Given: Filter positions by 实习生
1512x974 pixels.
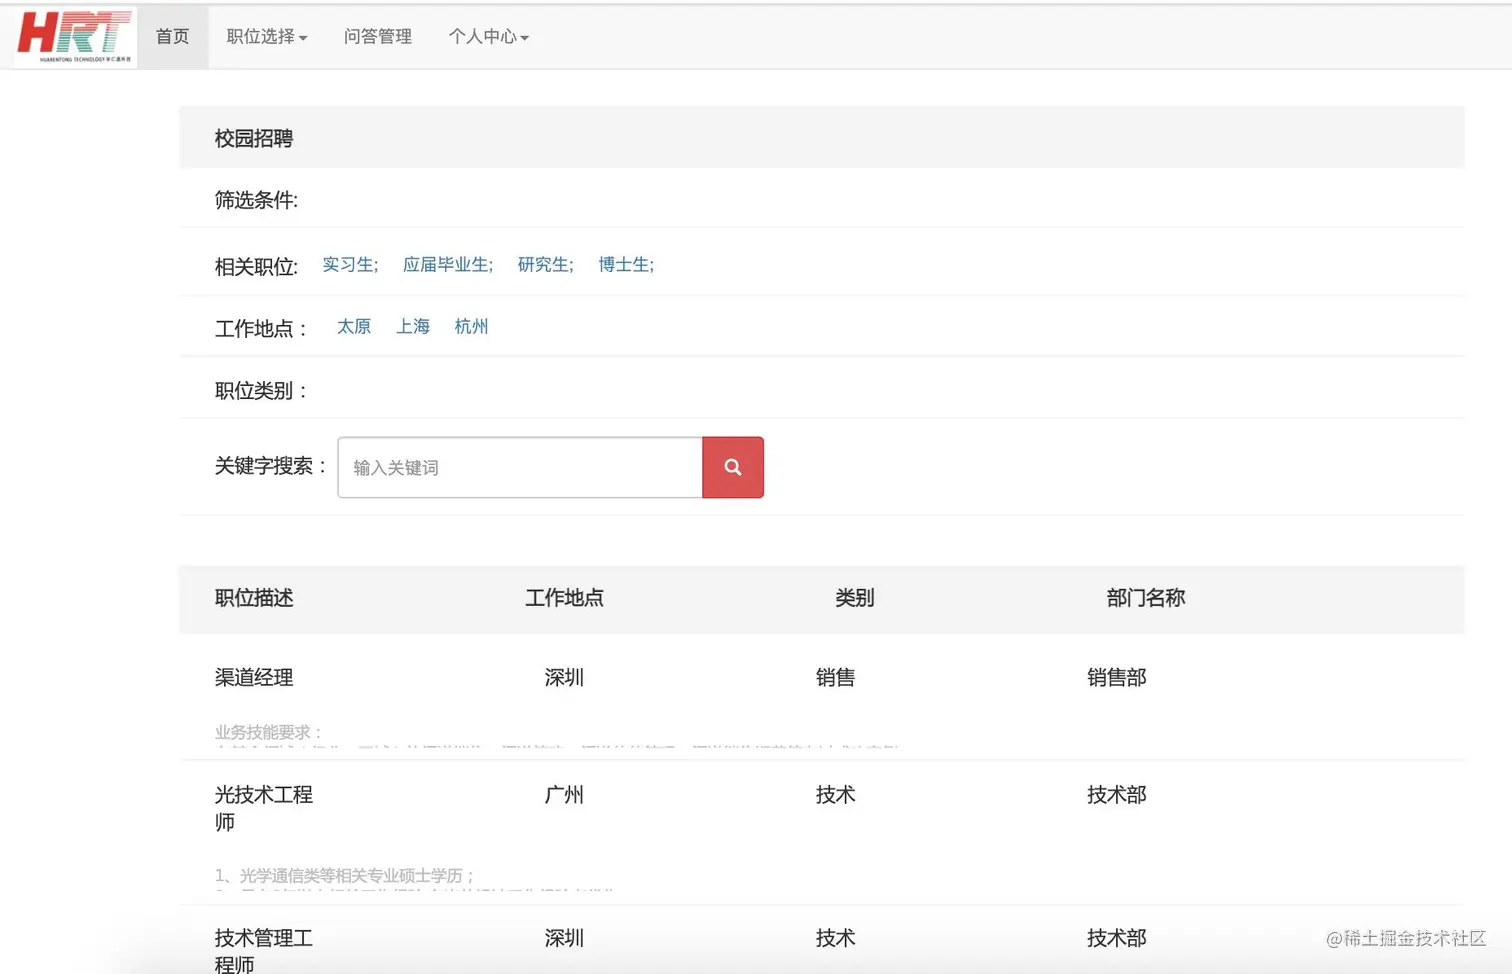Looking at the screenshot, I should 350,265.
